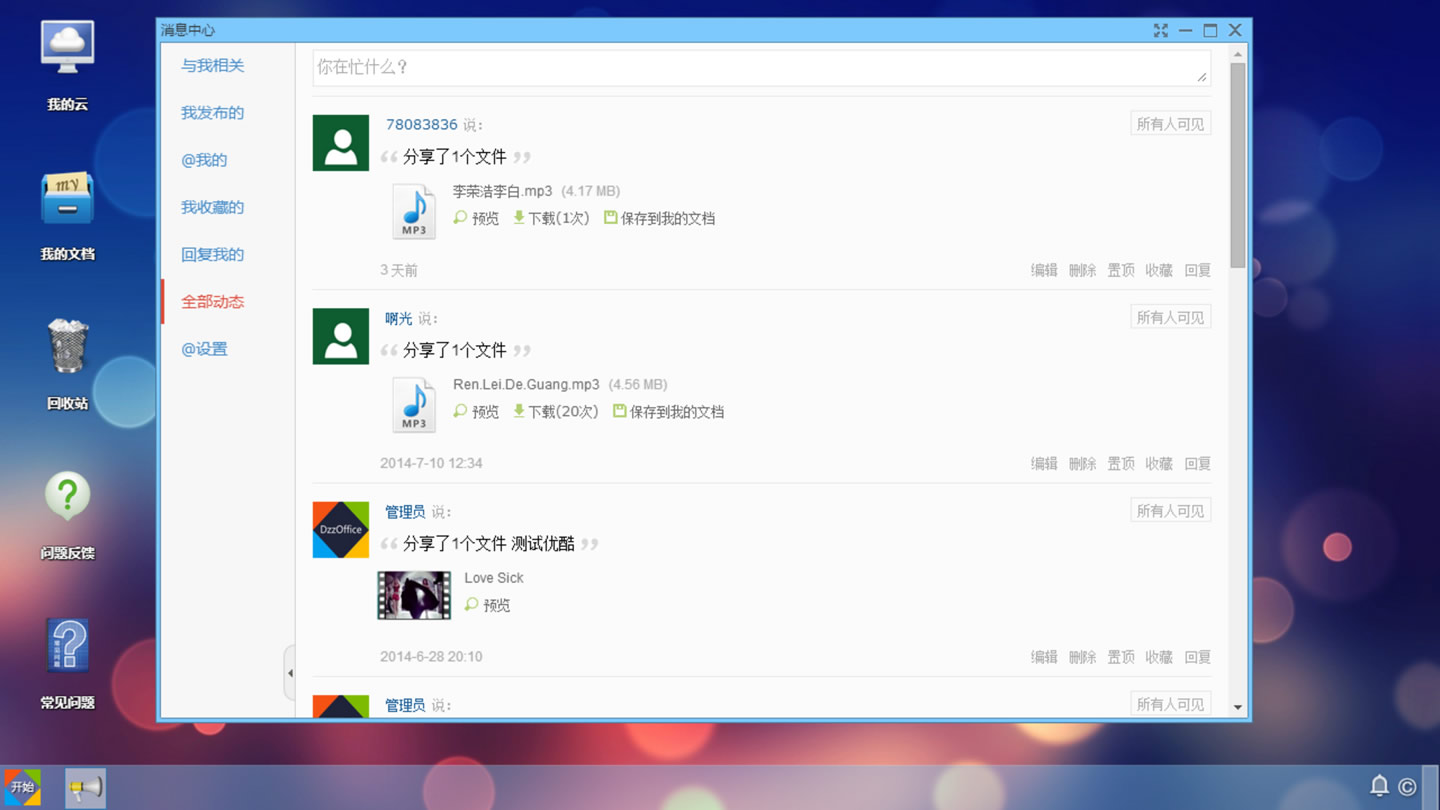
Task: Click the 你在忙什么？ status input field
Action: pos(761,68)
